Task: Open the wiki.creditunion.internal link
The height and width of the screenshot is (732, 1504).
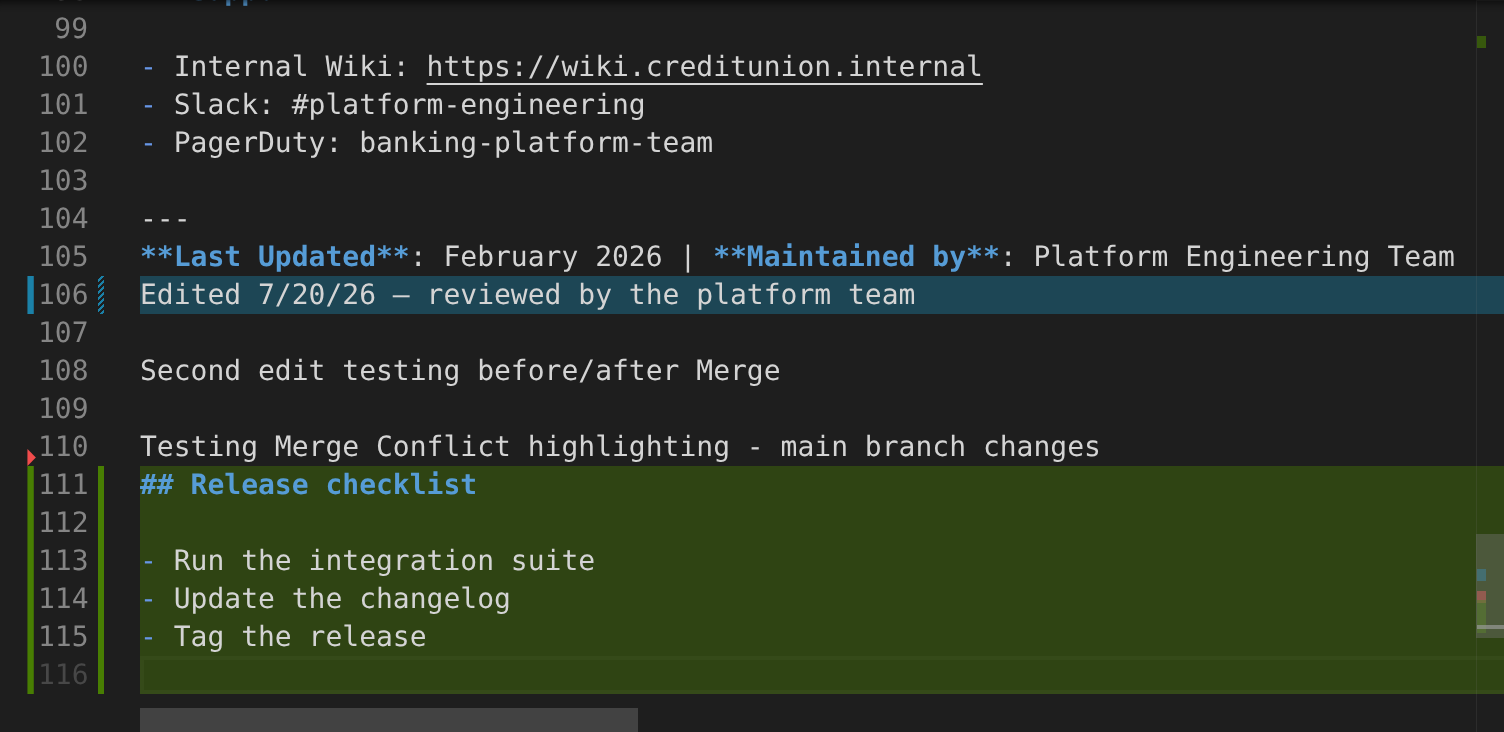Action: 704,67
